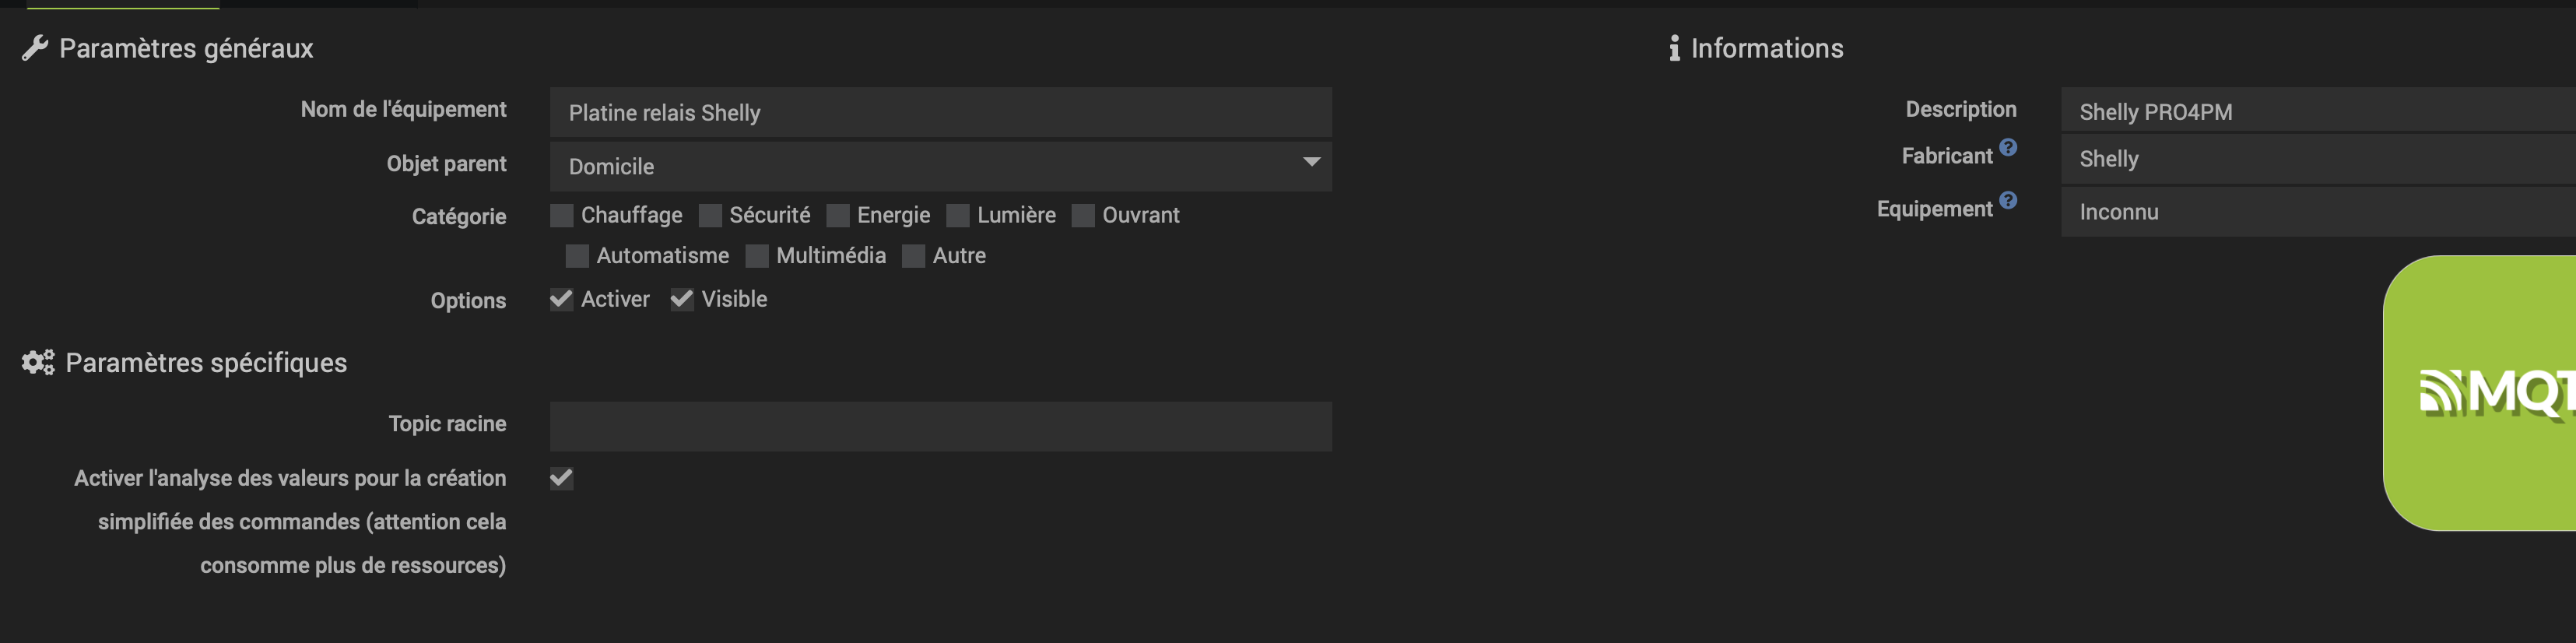Viewport: 2576px width, 643px height.
Task: Disable the value analysis checkbox
Action: click(x=562, y=478)
